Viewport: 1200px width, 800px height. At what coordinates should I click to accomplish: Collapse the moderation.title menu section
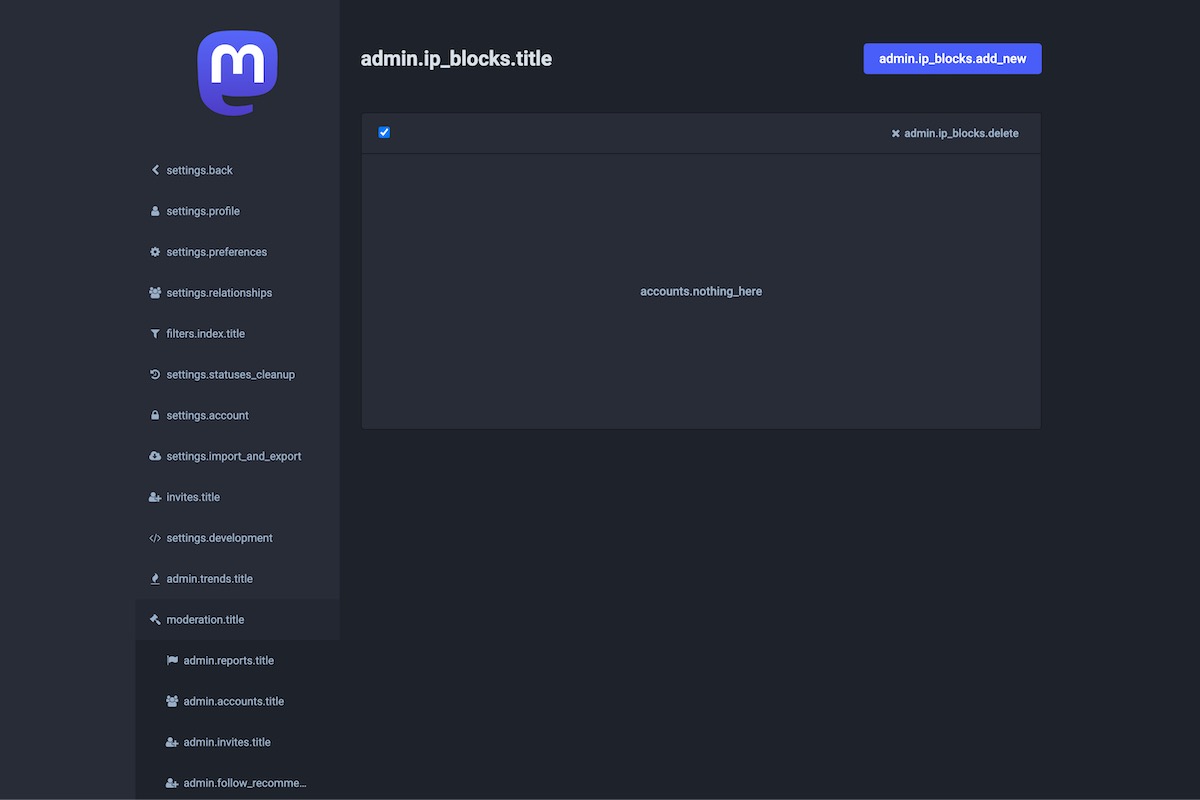point(205,620)
